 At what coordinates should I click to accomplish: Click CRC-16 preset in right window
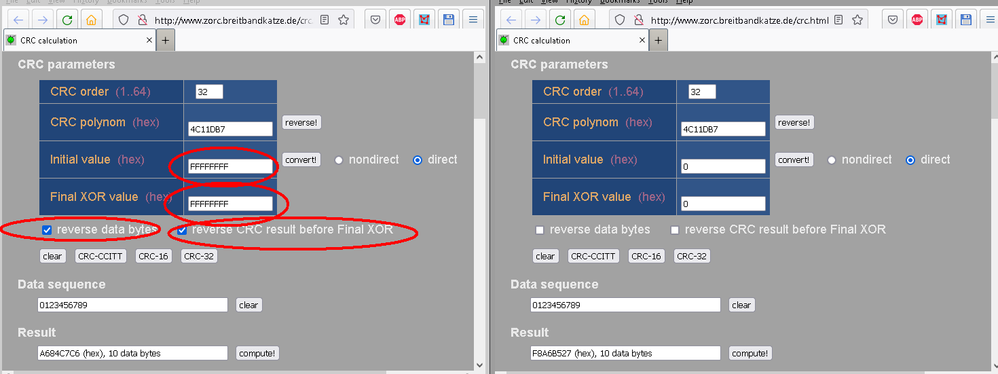(x=647, y=256)
